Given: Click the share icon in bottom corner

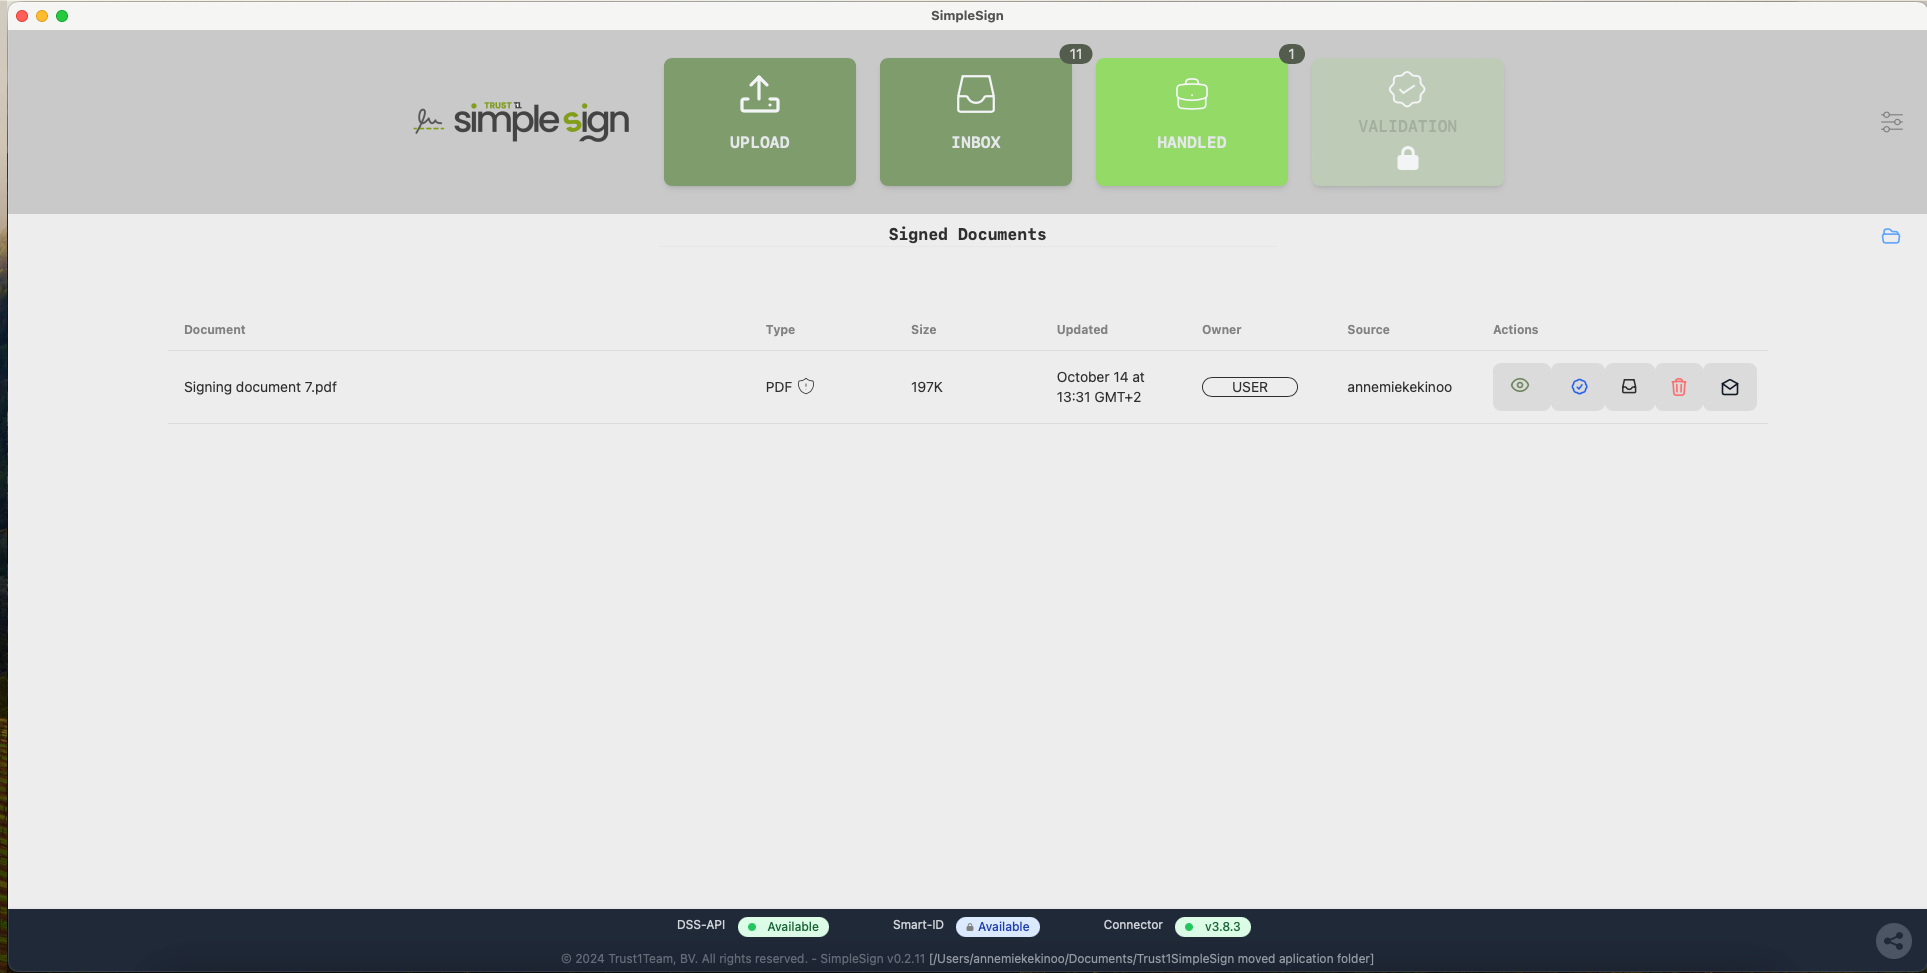Looking at the screenshot, I should click(1893, 940).
